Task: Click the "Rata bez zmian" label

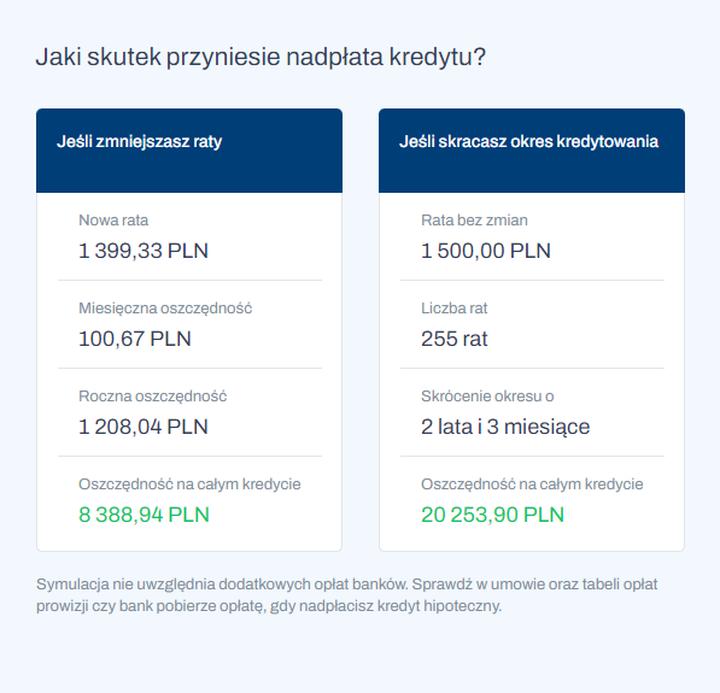Action: point(474,220)
